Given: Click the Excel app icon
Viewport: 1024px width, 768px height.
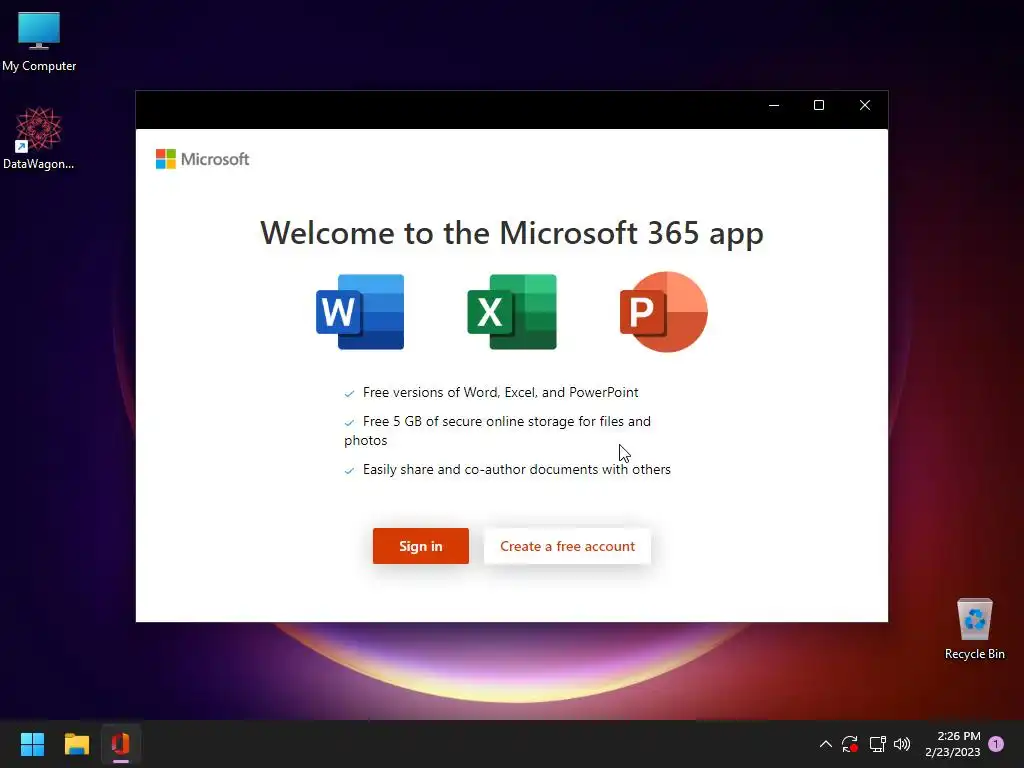Looking at the screenshot, I should 512,312.
